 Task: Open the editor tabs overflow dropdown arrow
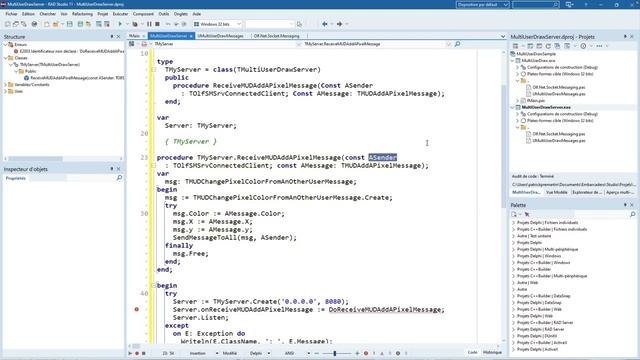(x=503, y=36)
